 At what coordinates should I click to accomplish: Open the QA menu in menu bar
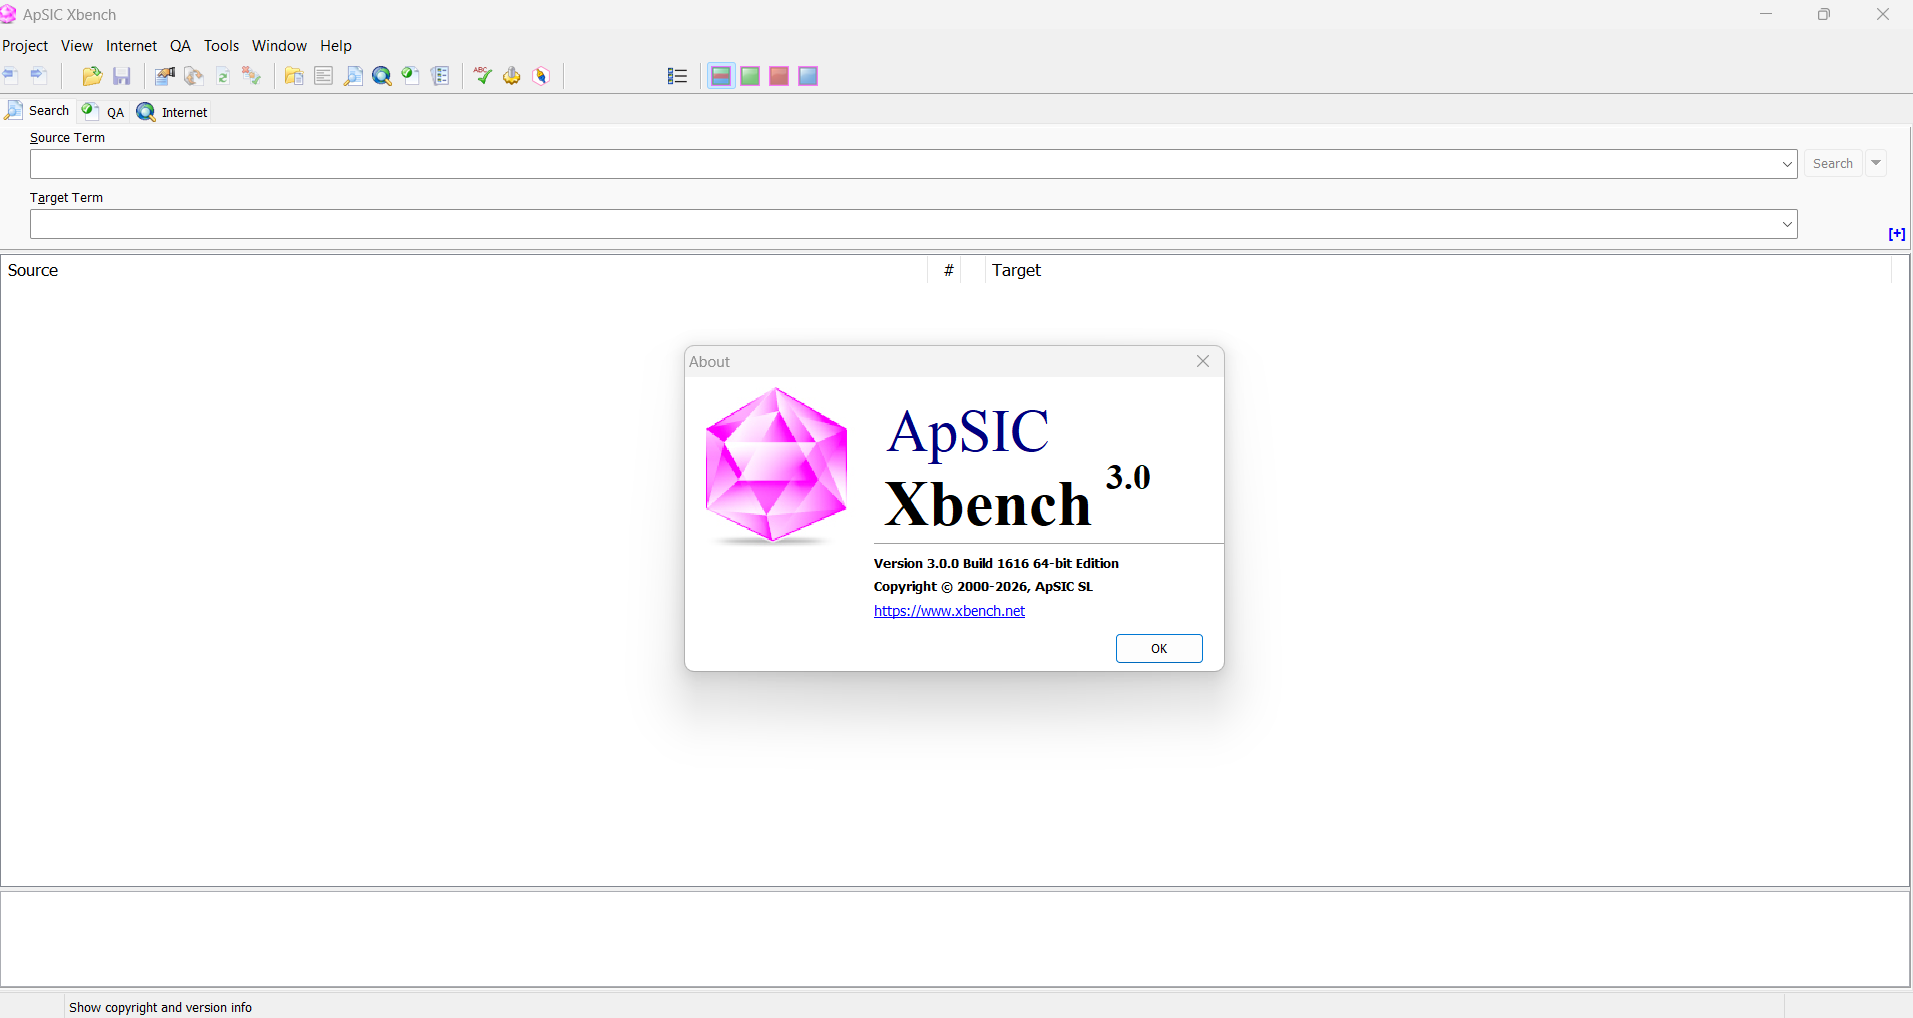coord(180,46)
